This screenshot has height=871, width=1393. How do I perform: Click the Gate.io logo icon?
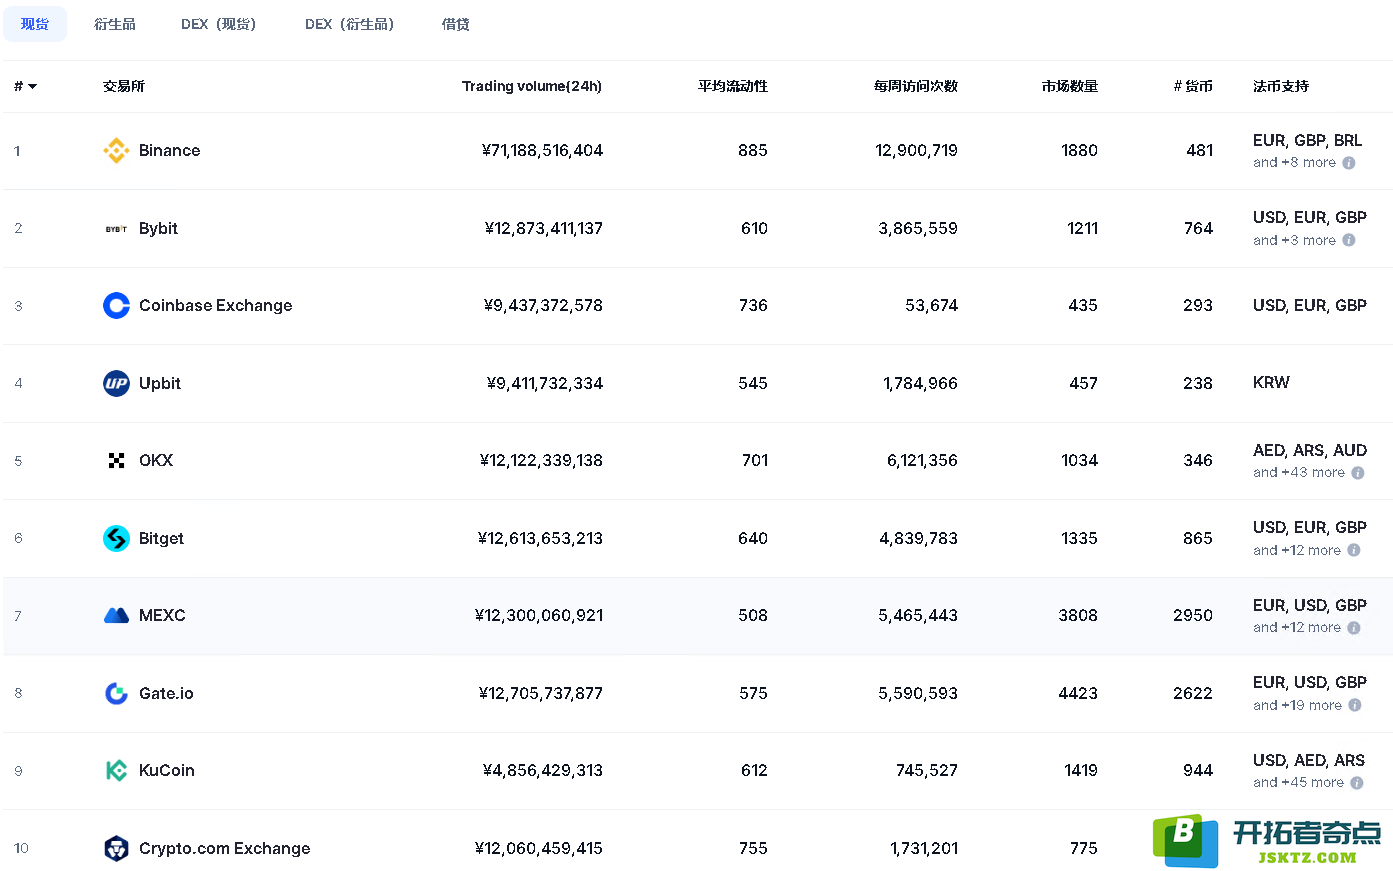pyautogui.click(x=116, y=693)
